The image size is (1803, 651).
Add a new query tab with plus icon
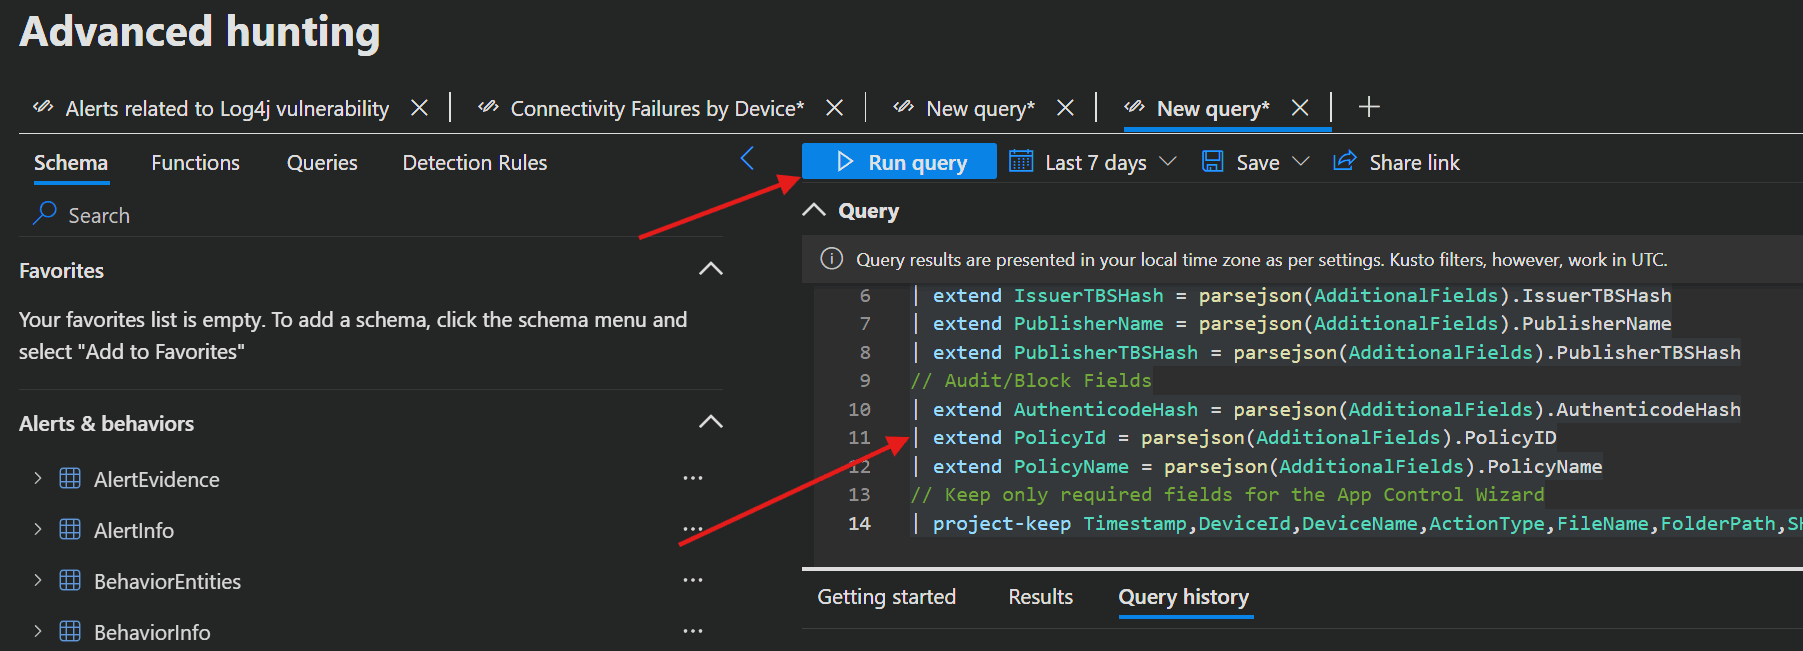[1369, 107]
